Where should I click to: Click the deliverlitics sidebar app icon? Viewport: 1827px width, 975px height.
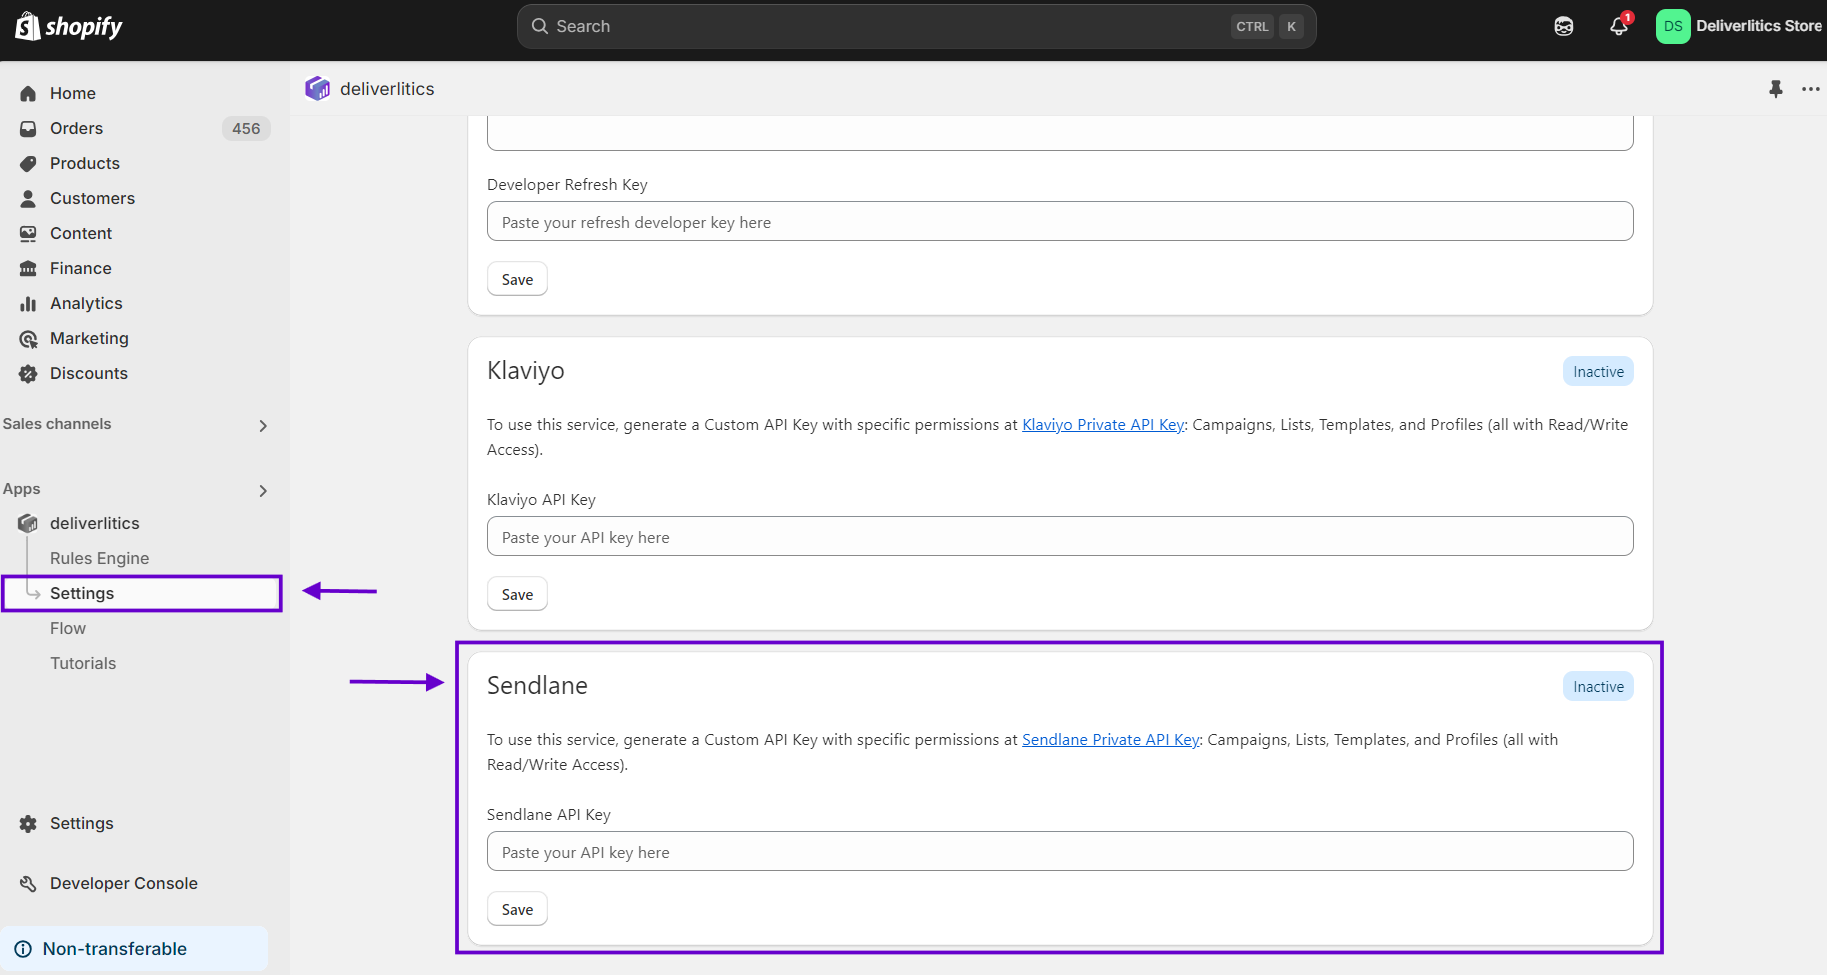pos(28,524)
